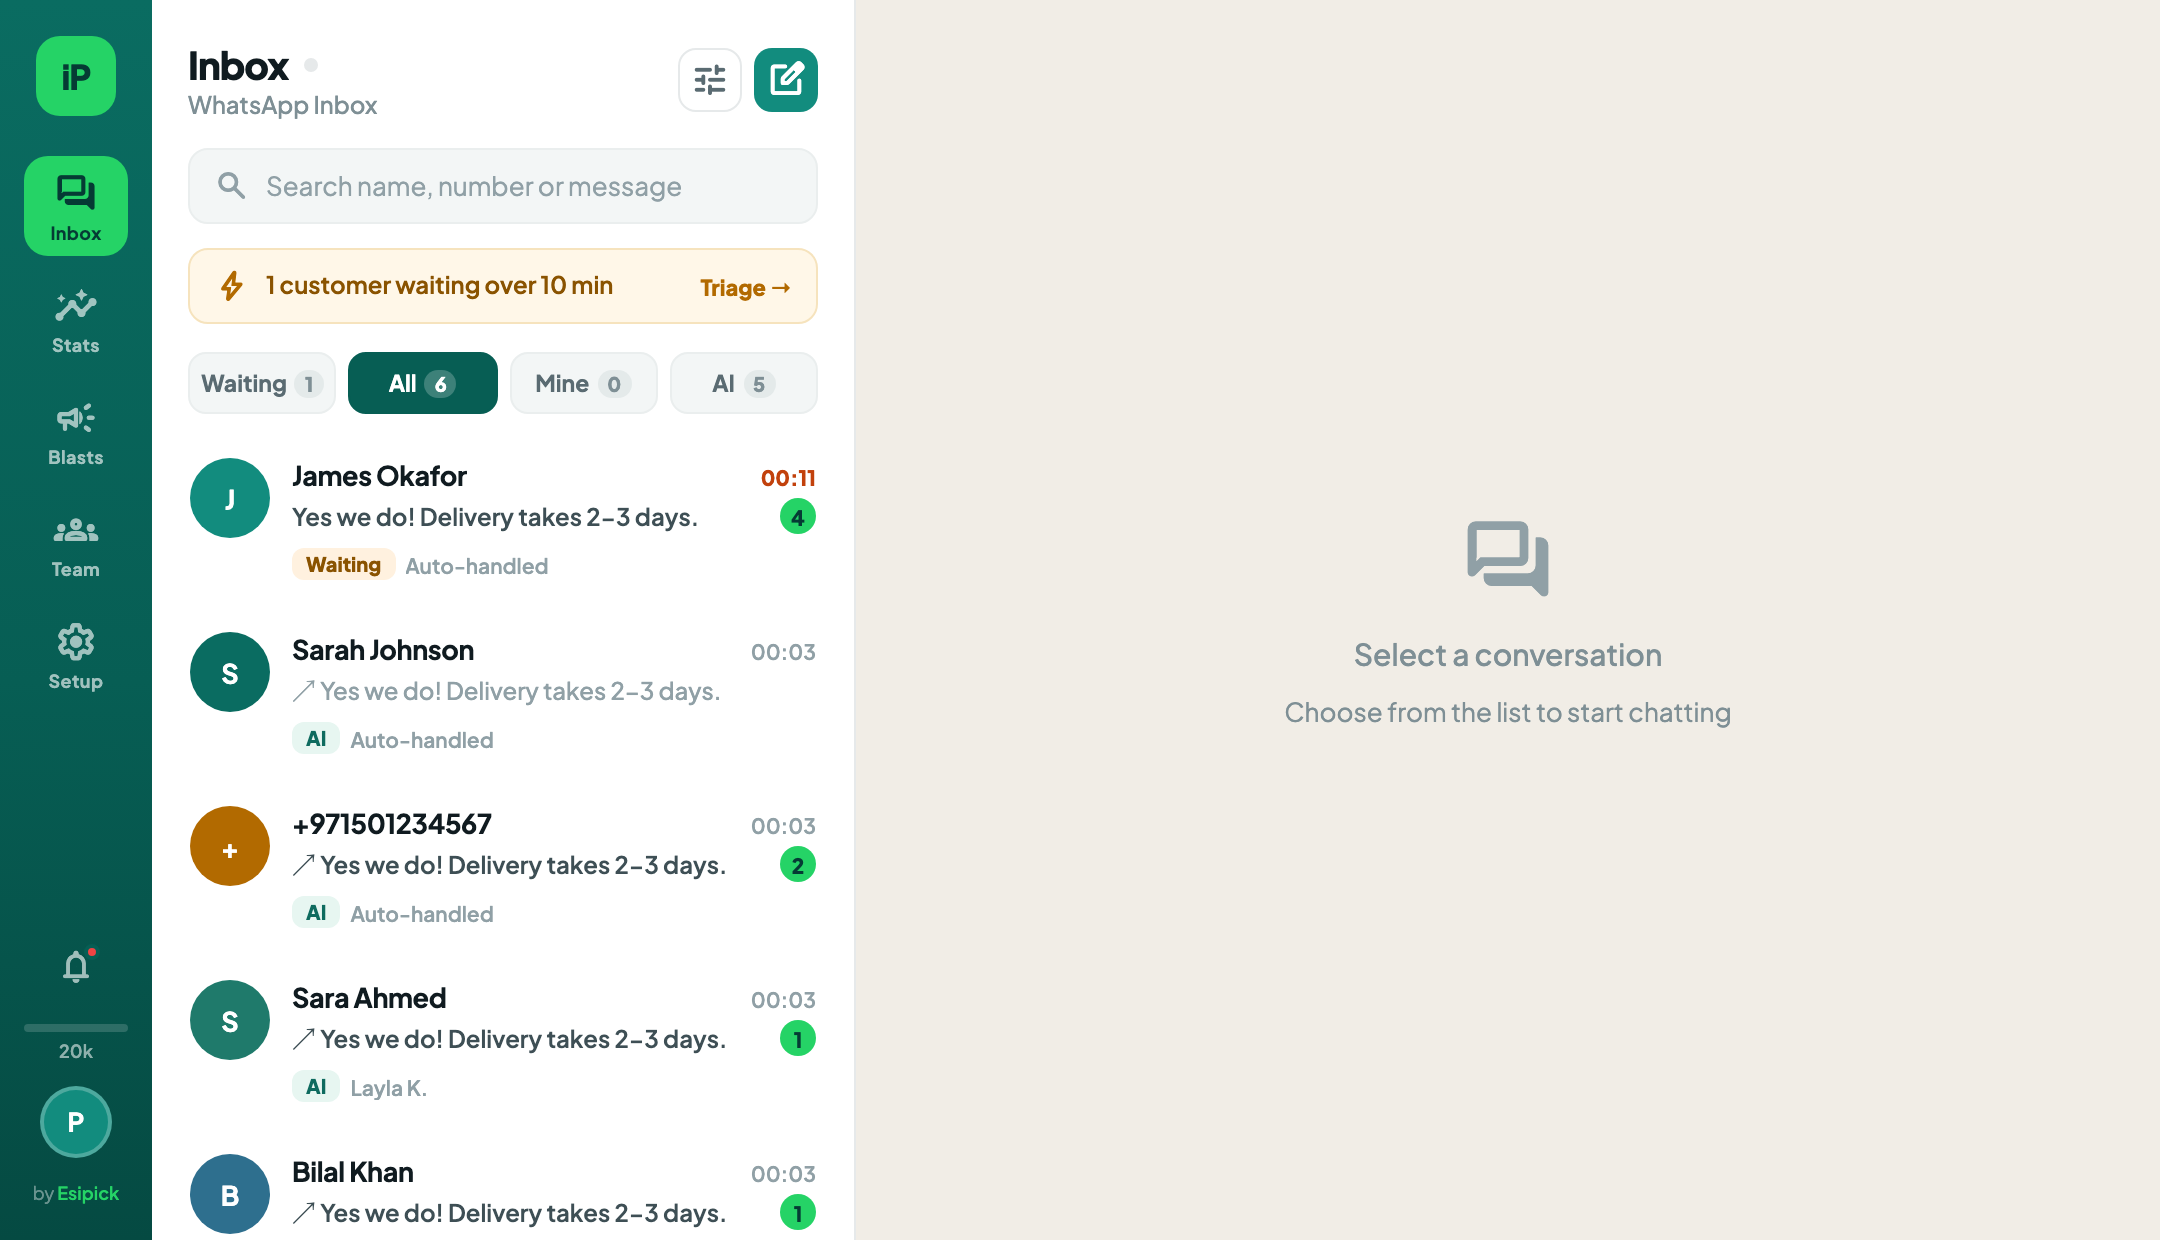
Task: Click the AI tag on +971501234567
Action: coord(316,913)
